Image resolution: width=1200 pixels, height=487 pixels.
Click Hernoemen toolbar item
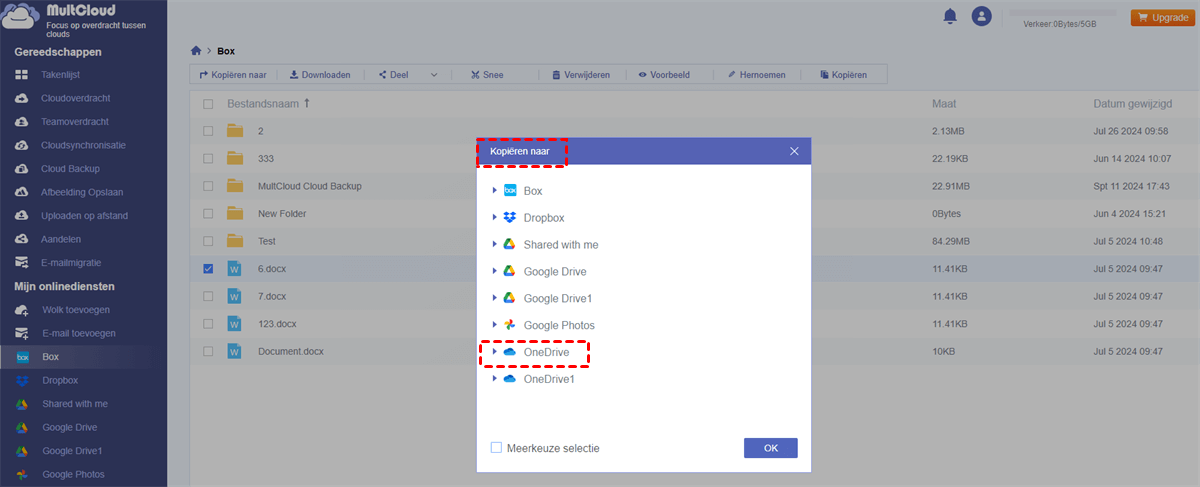tap(756, 75)
